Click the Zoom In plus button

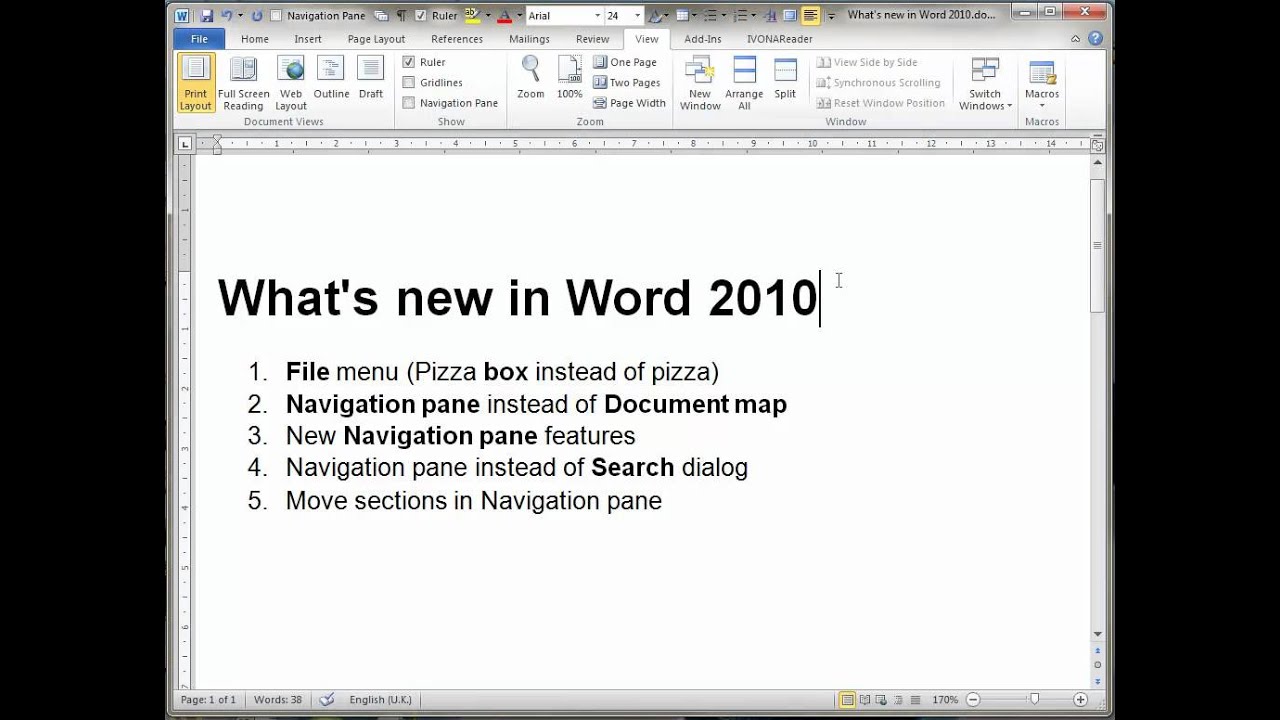tap(1080, 700)
